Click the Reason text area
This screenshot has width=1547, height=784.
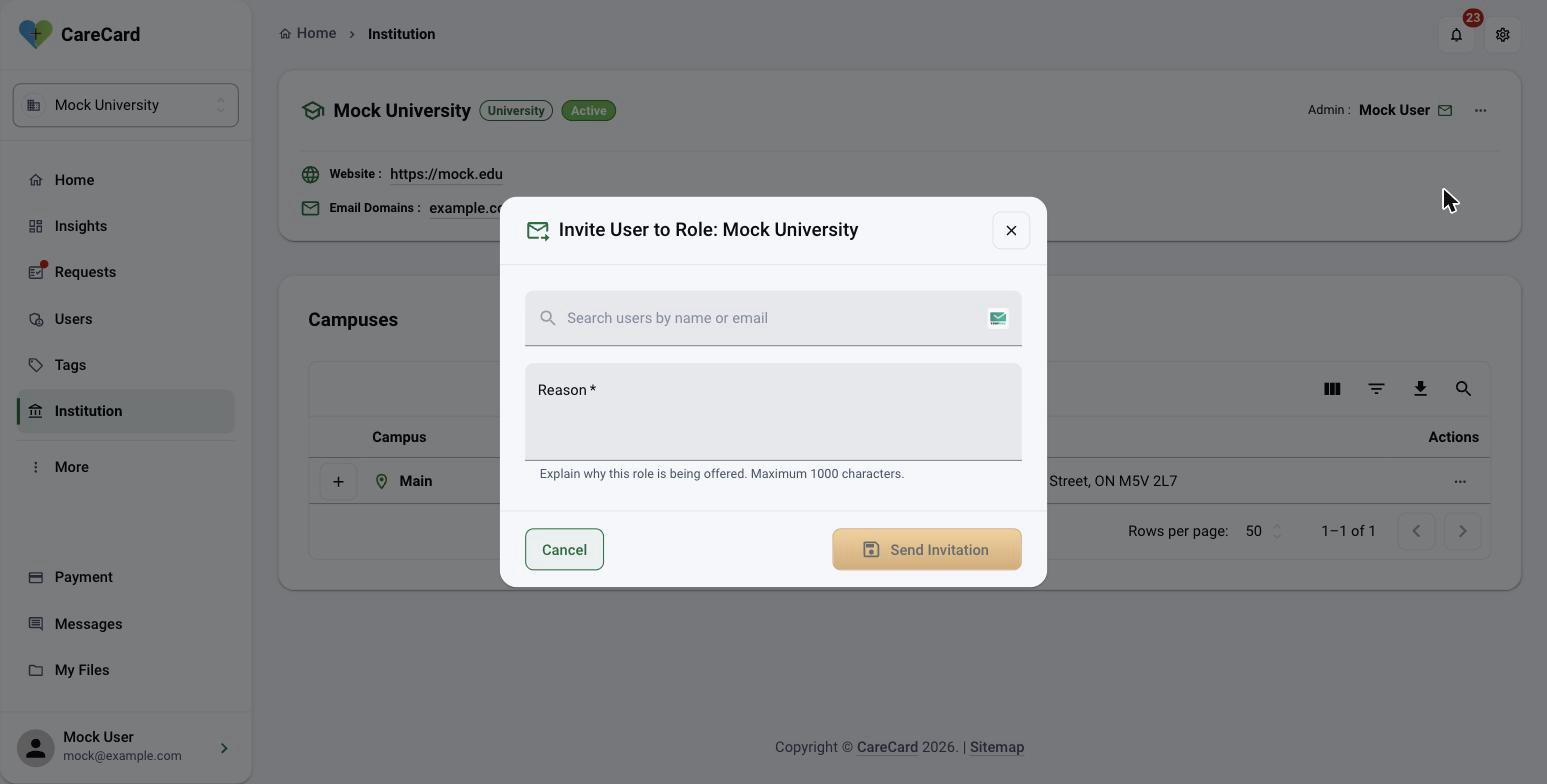[x=773, y=412]
